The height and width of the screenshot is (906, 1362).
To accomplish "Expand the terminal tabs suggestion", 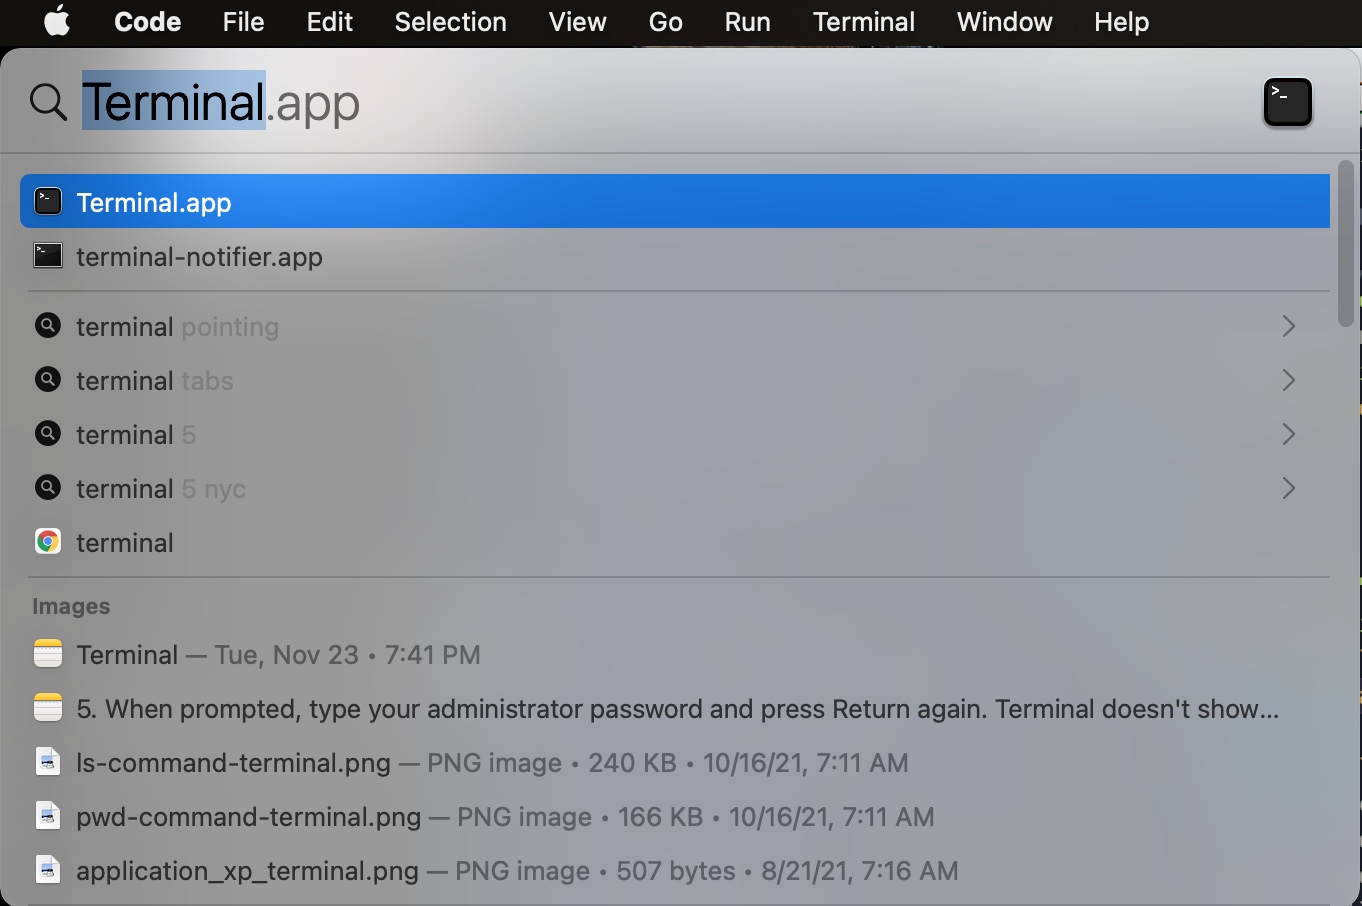I will point(1288,380).
